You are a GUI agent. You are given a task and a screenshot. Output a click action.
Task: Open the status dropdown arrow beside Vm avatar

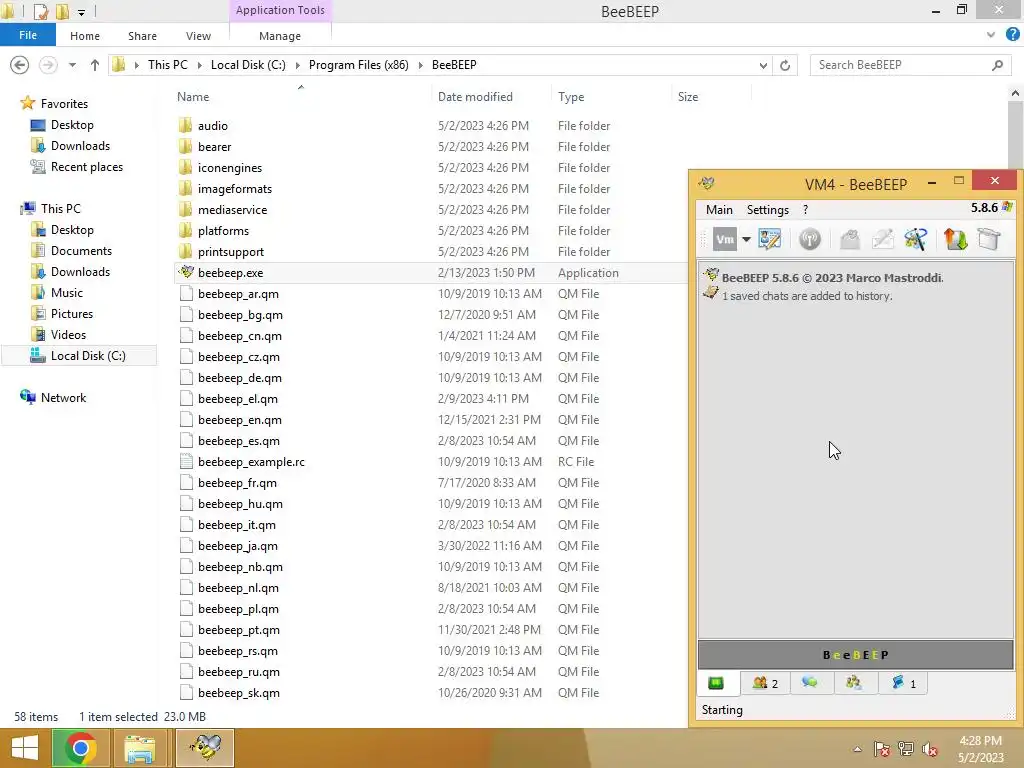pos(746,240)
